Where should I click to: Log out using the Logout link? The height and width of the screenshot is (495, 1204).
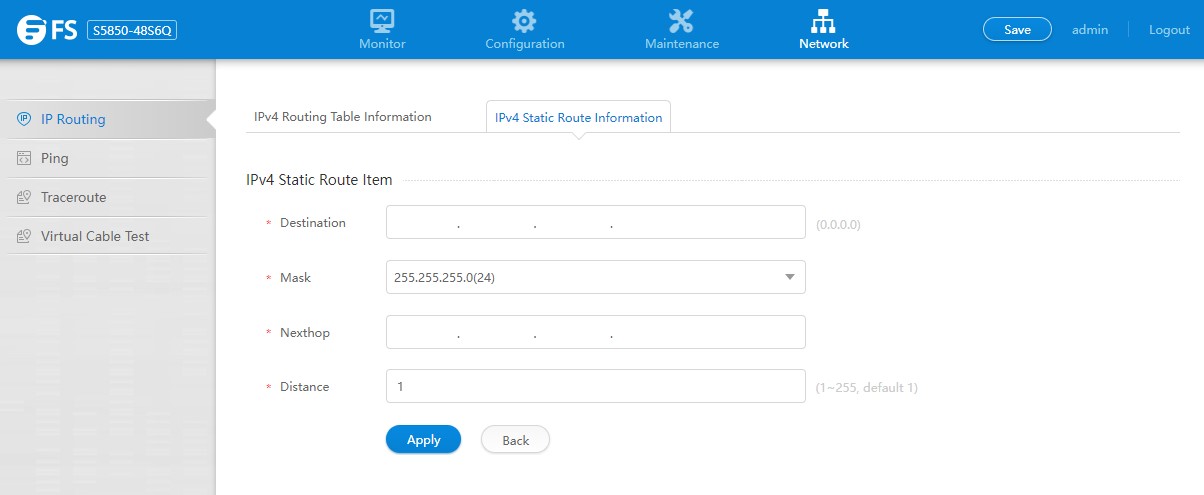click(x=1169, y=30)
